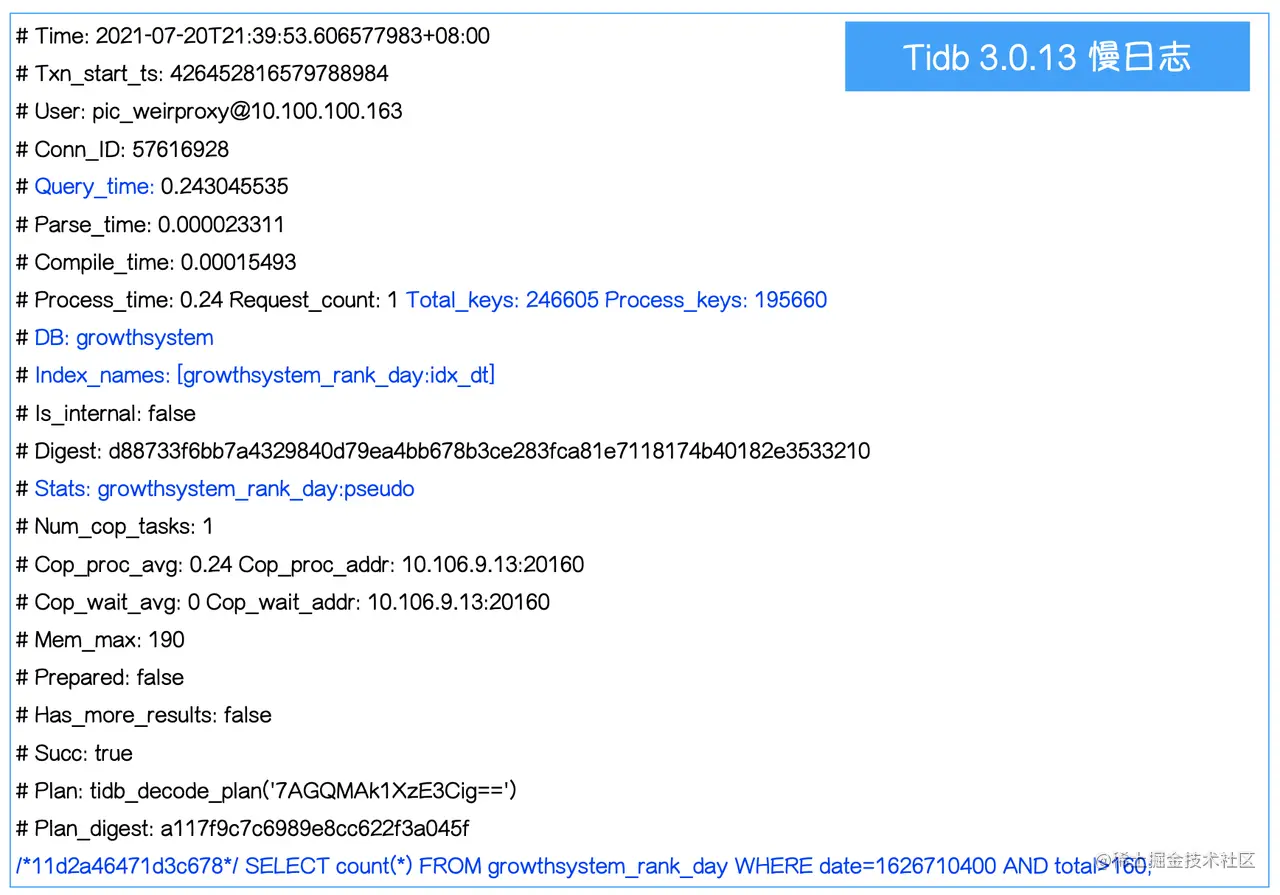Image resolution: width=1280 pixels, height=895 pixels.
Task: Click the Plan tidb_decode_plan line
Action: [266, 791]
